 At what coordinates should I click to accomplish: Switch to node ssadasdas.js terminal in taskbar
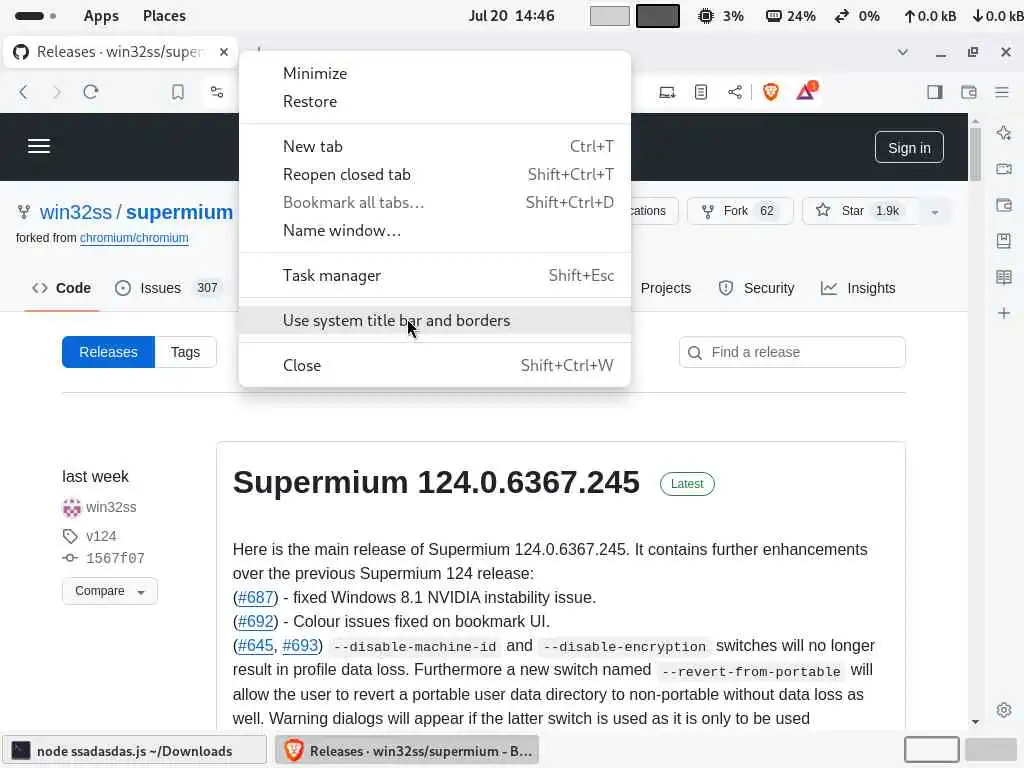[135, 751]
